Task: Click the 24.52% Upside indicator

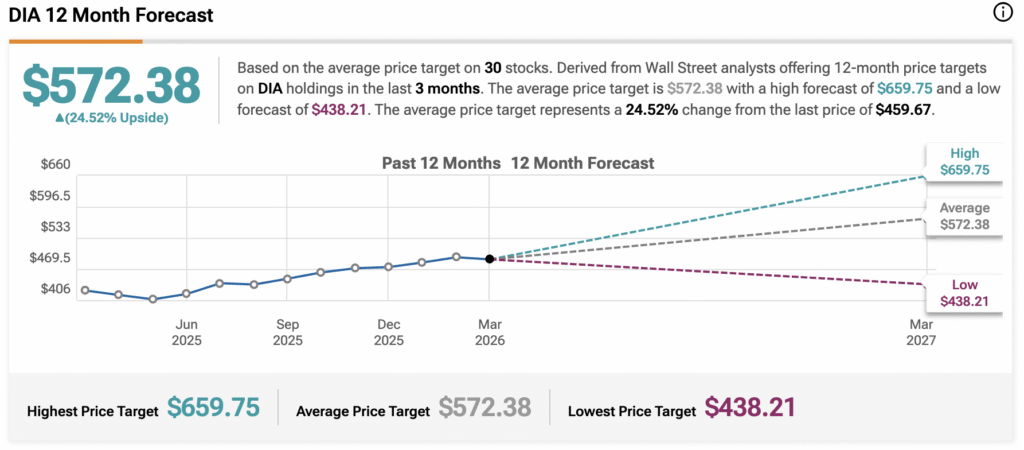Action: 112,118
